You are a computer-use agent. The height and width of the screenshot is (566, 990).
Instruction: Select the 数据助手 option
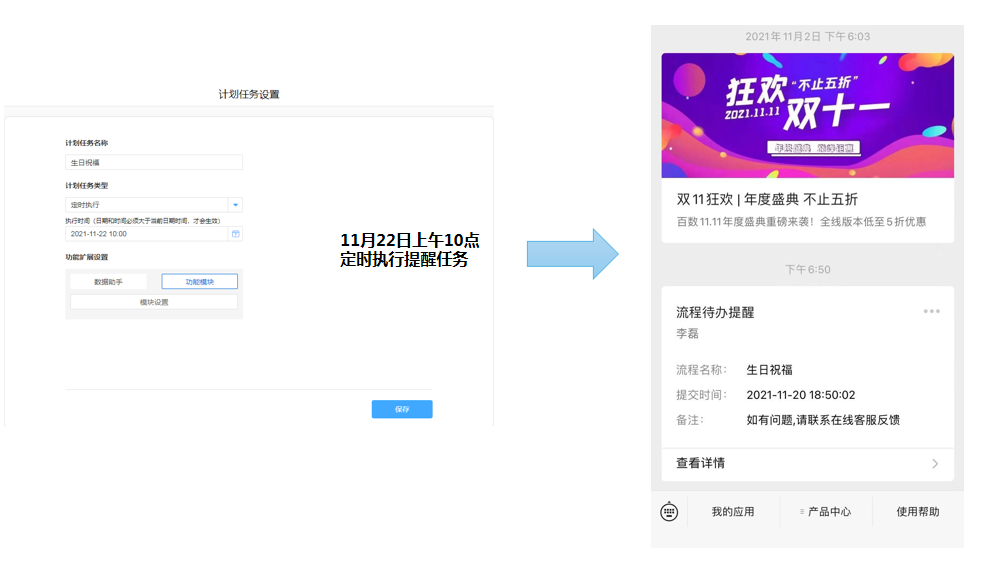coord(108,282)
